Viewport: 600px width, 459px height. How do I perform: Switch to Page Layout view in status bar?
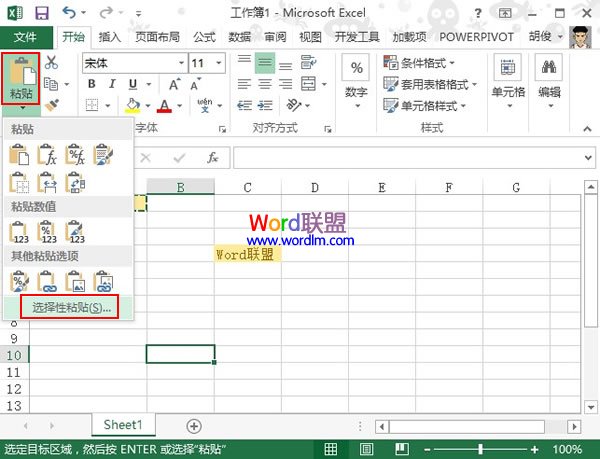366,449
